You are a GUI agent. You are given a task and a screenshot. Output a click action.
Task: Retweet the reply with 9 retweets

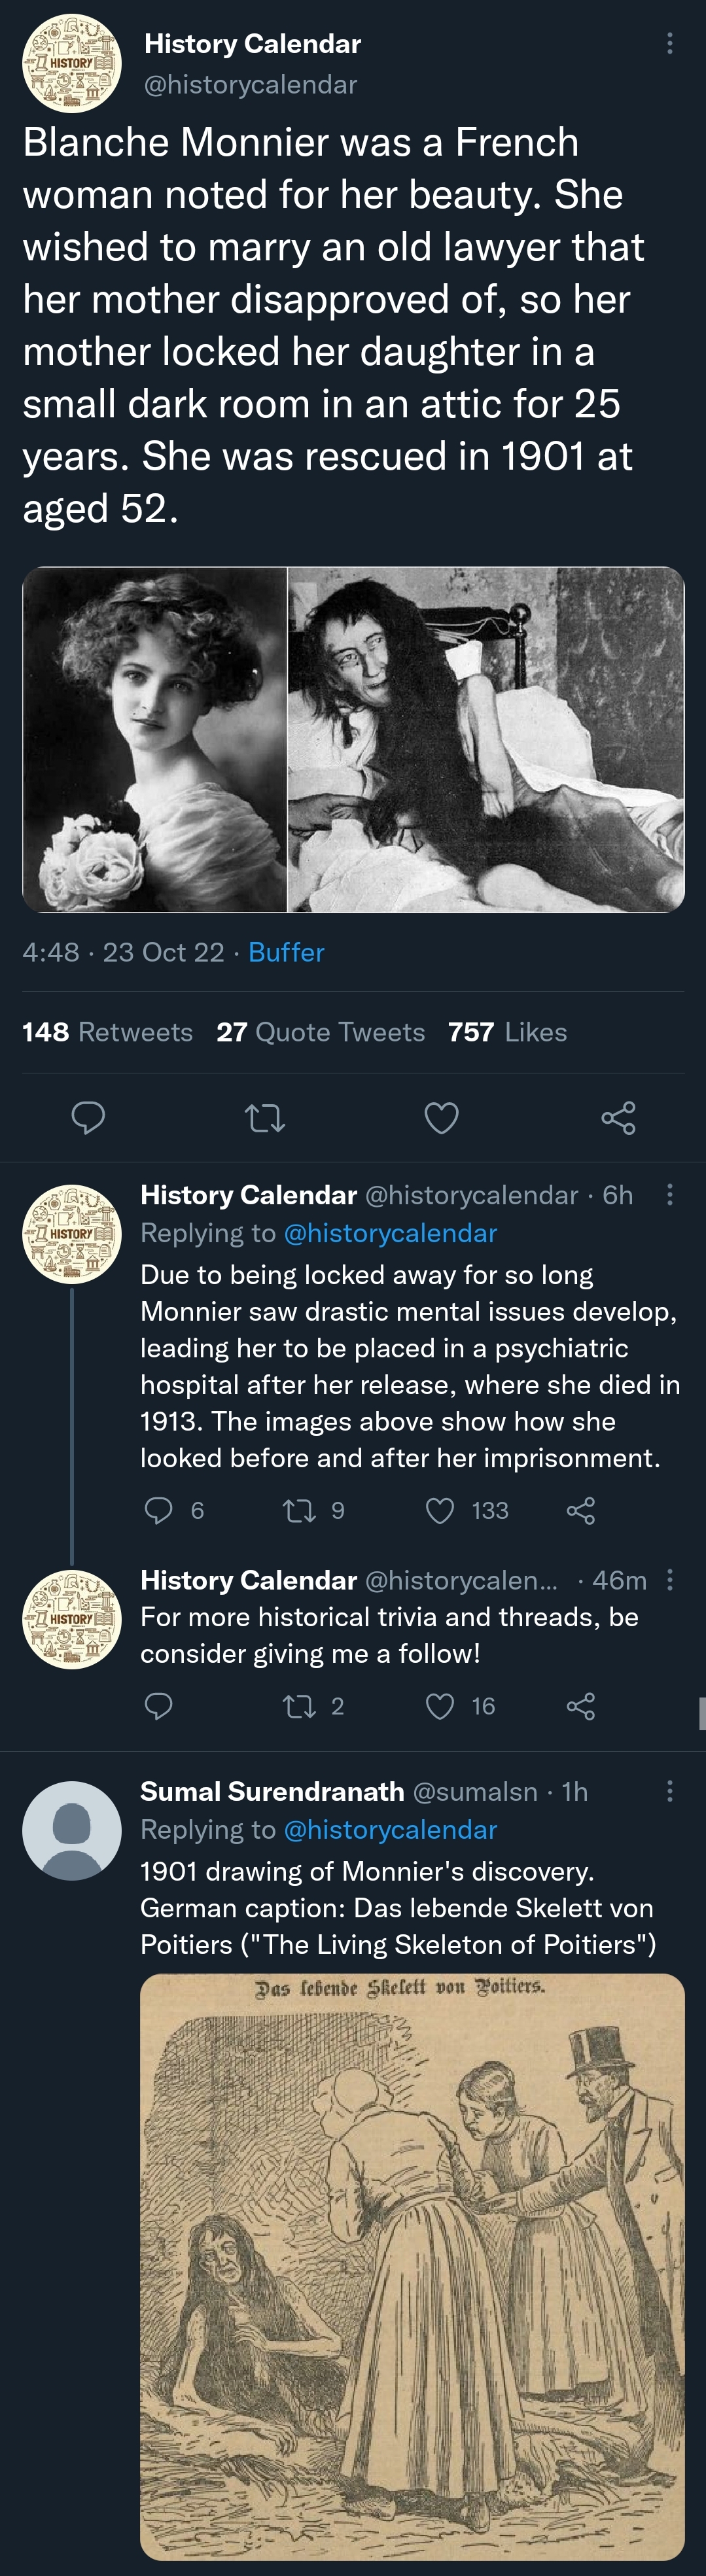(x=300, y=1509)
